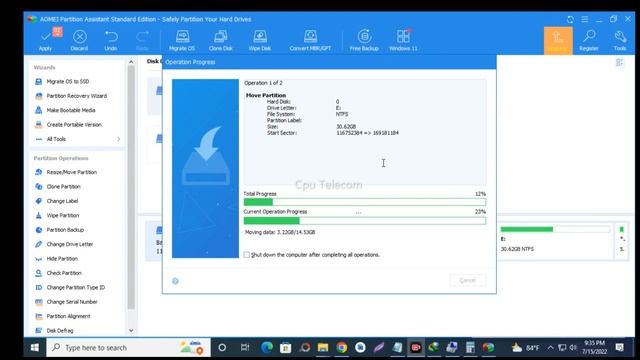Enable shut down after completing operations
The width and height of the screenshot is (640, 360).
pyautogui.click(x=247, y=255)
